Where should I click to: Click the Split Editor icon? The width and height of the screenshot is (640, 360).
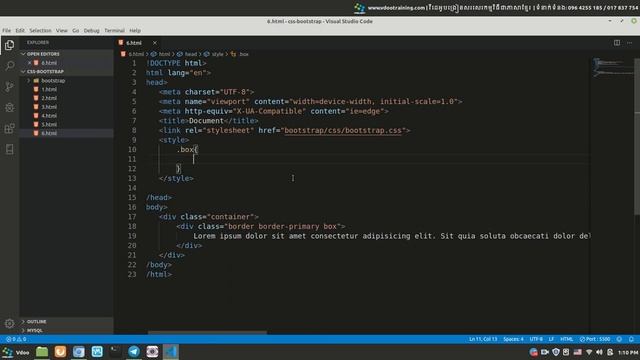tap(617, 42)
